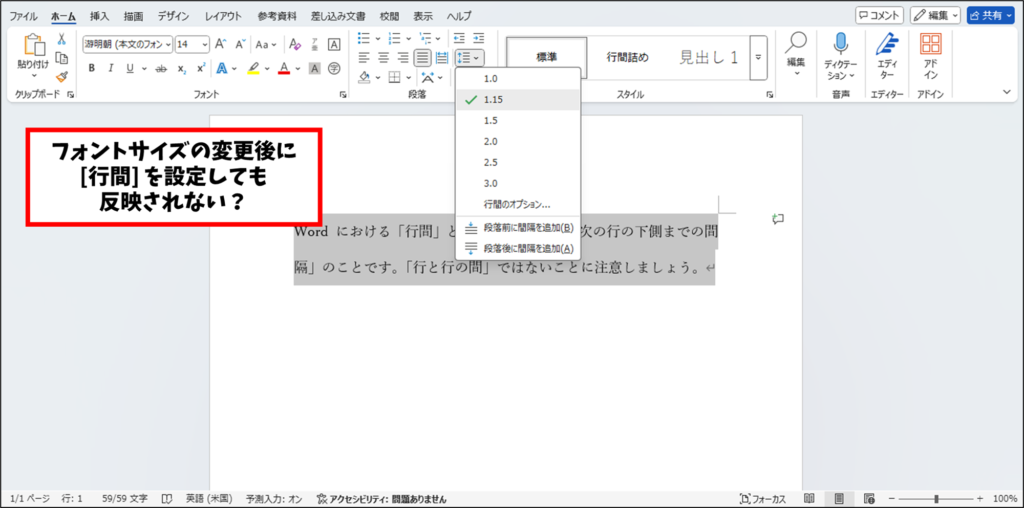This screenshot has width=1024, height=508.
Task: Expand the styles gallery
Action: [759, 58]
